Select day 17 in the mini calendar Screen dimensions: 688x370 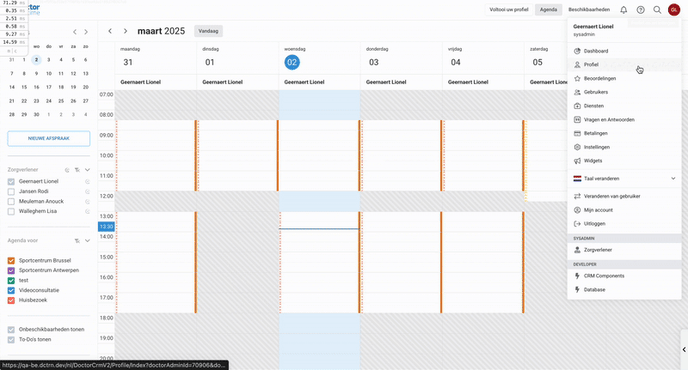click(x=49, y=87)
